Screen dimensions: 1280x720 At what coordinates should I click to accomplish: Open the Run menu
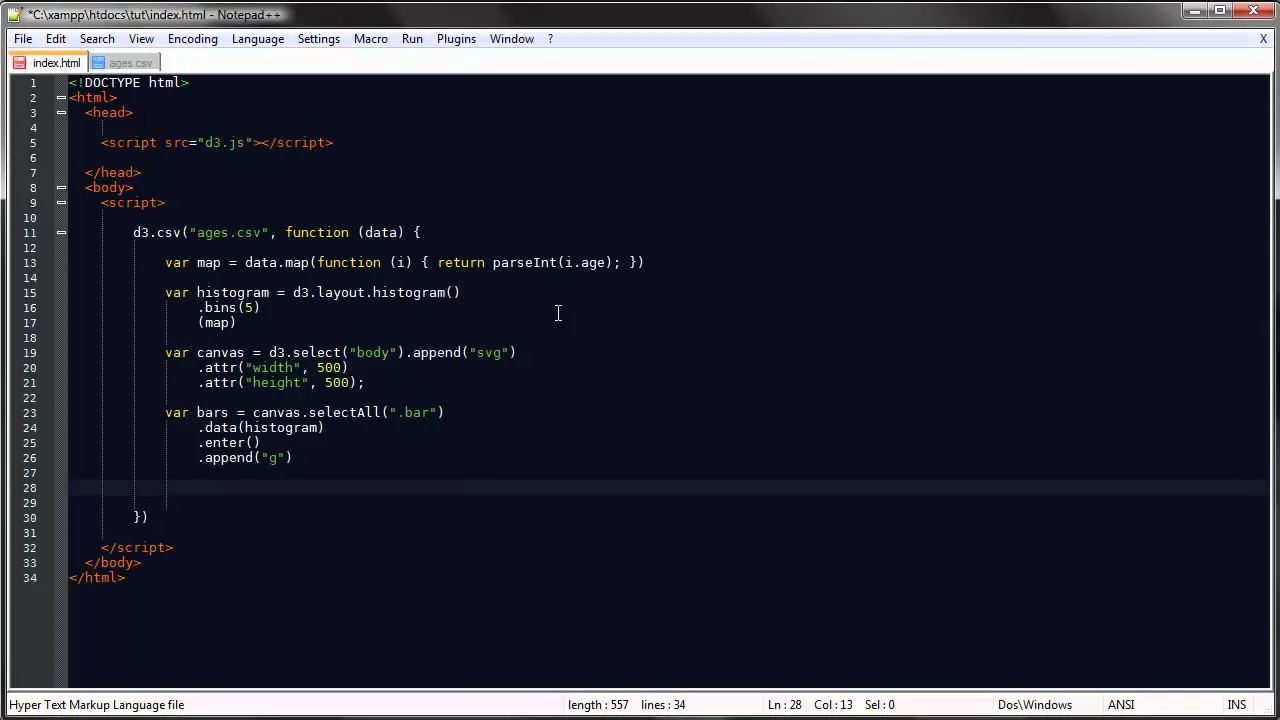(x=412, y=39)
